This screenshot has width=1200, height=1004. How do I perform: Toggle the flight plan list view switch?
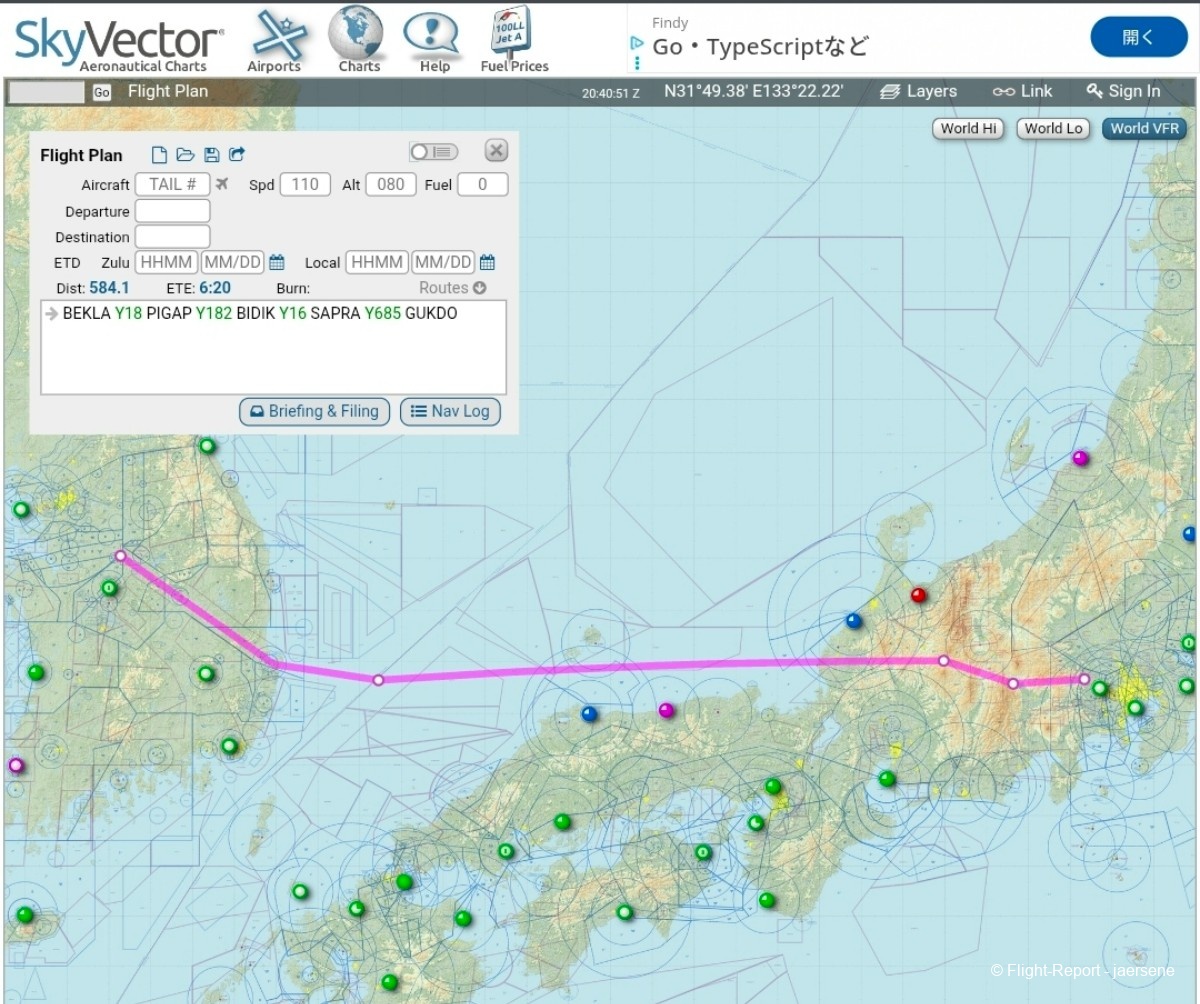coord(433,152)
